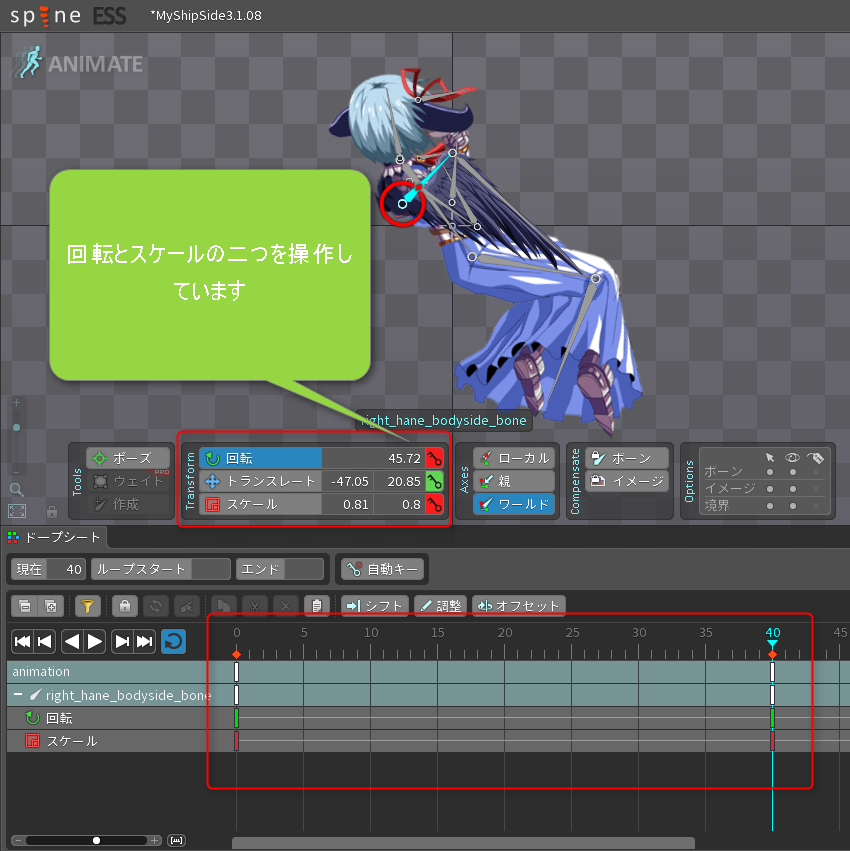Activate the トランスレート translate tool

pos(261,481)
